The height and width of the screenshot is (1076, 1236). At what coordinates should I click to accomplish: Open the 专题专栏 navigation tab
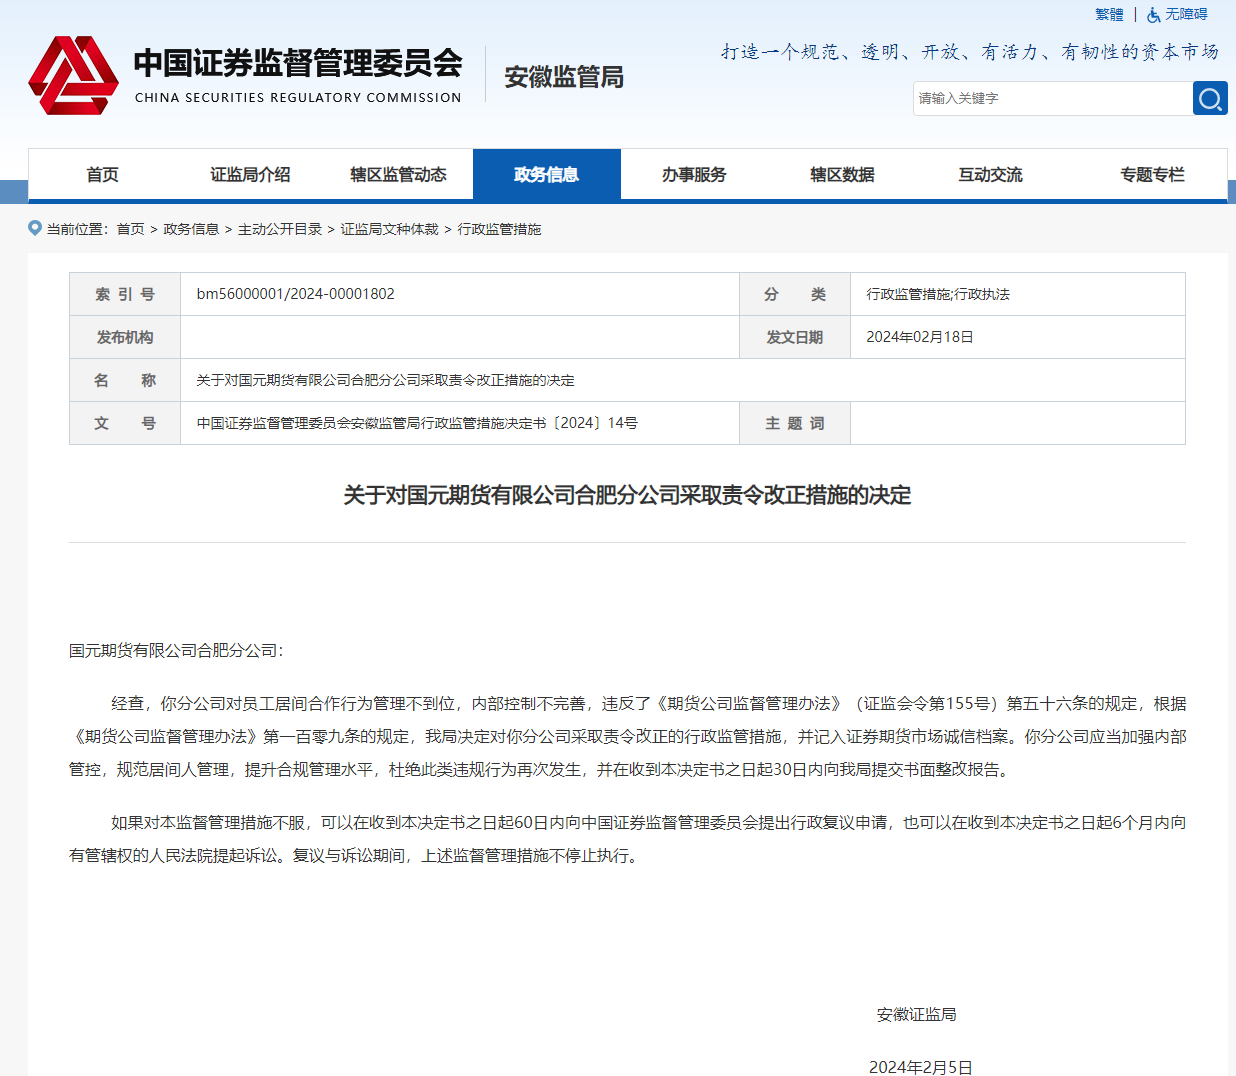click(x=1152, y=174)
